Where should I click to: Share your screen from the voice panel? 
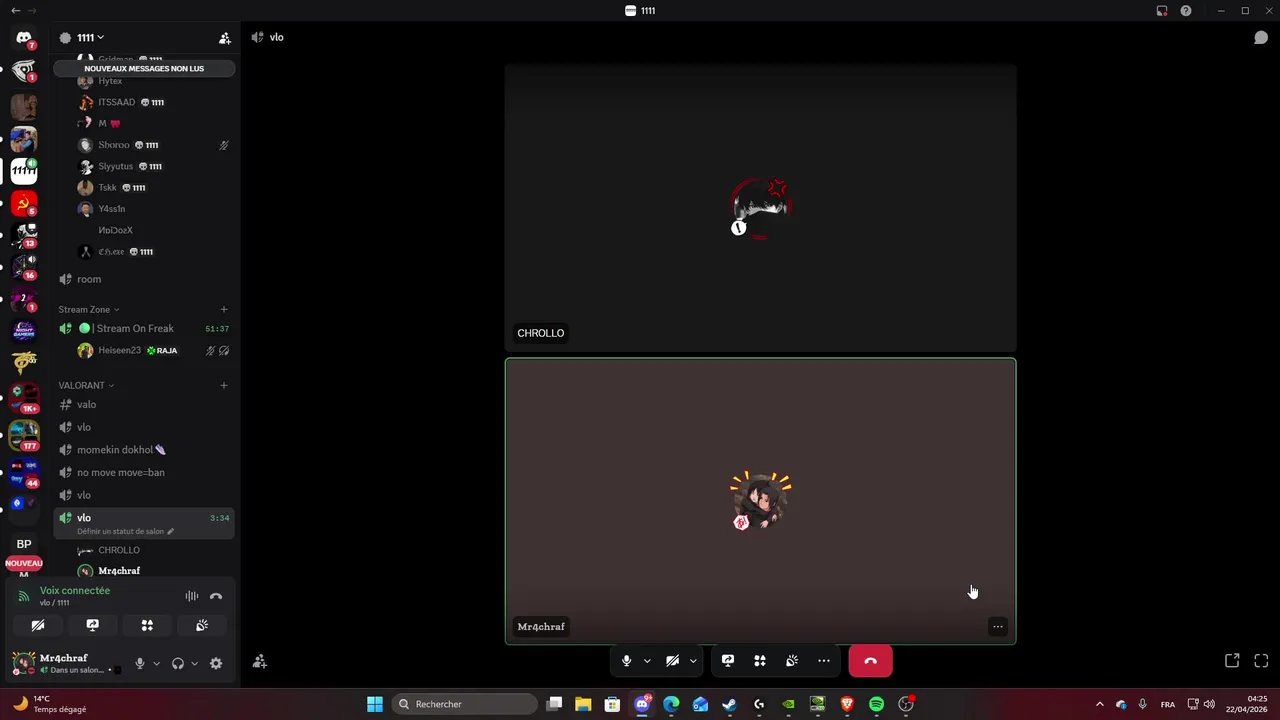click(x=93, y=625)
